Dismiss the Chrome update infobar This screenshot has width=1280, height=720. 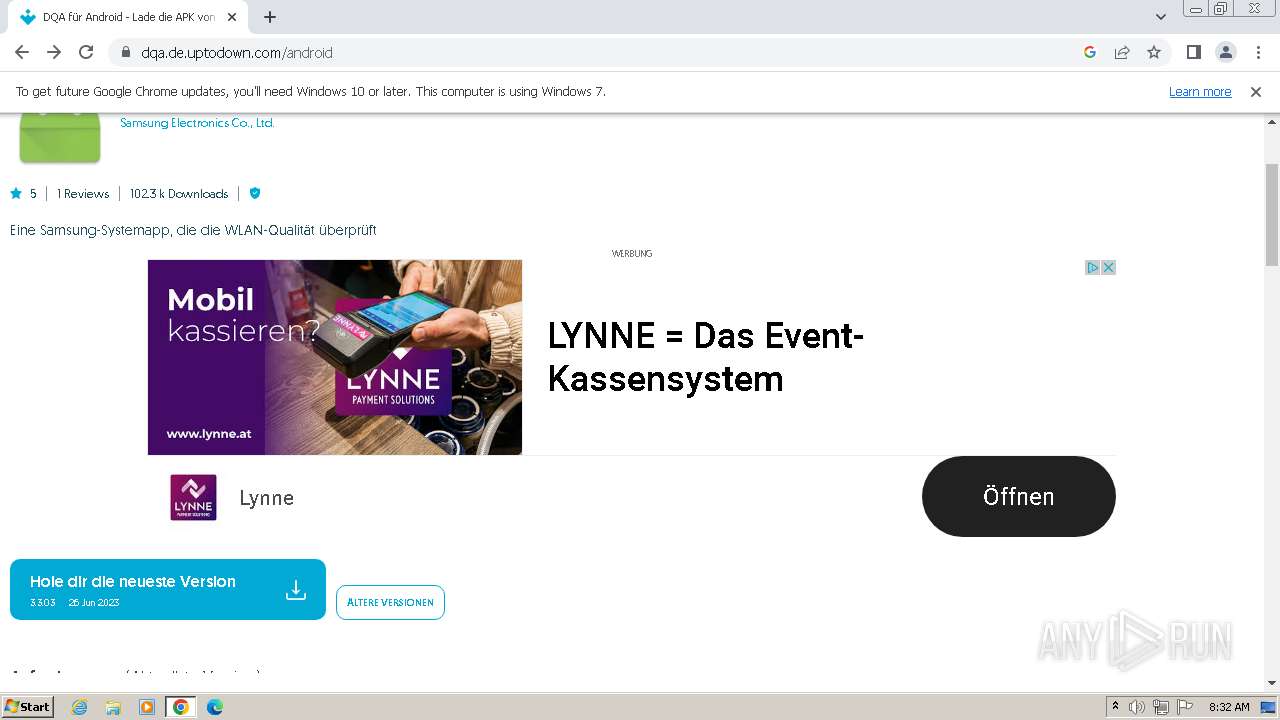pos(1256,91)
